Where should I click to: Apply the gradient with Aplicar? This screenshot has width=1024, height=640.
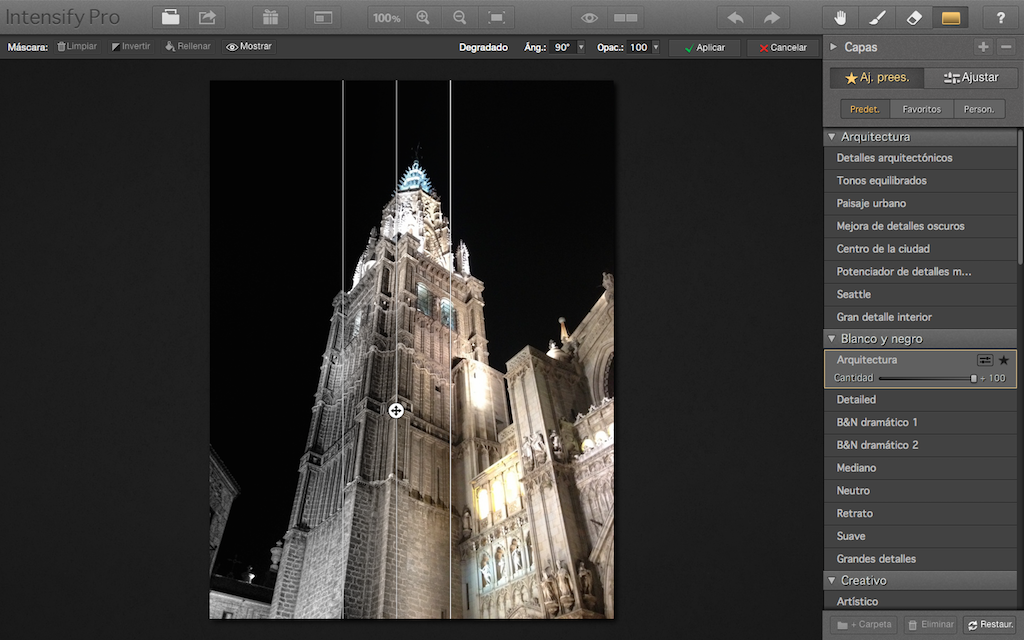(x=705, y=48)
